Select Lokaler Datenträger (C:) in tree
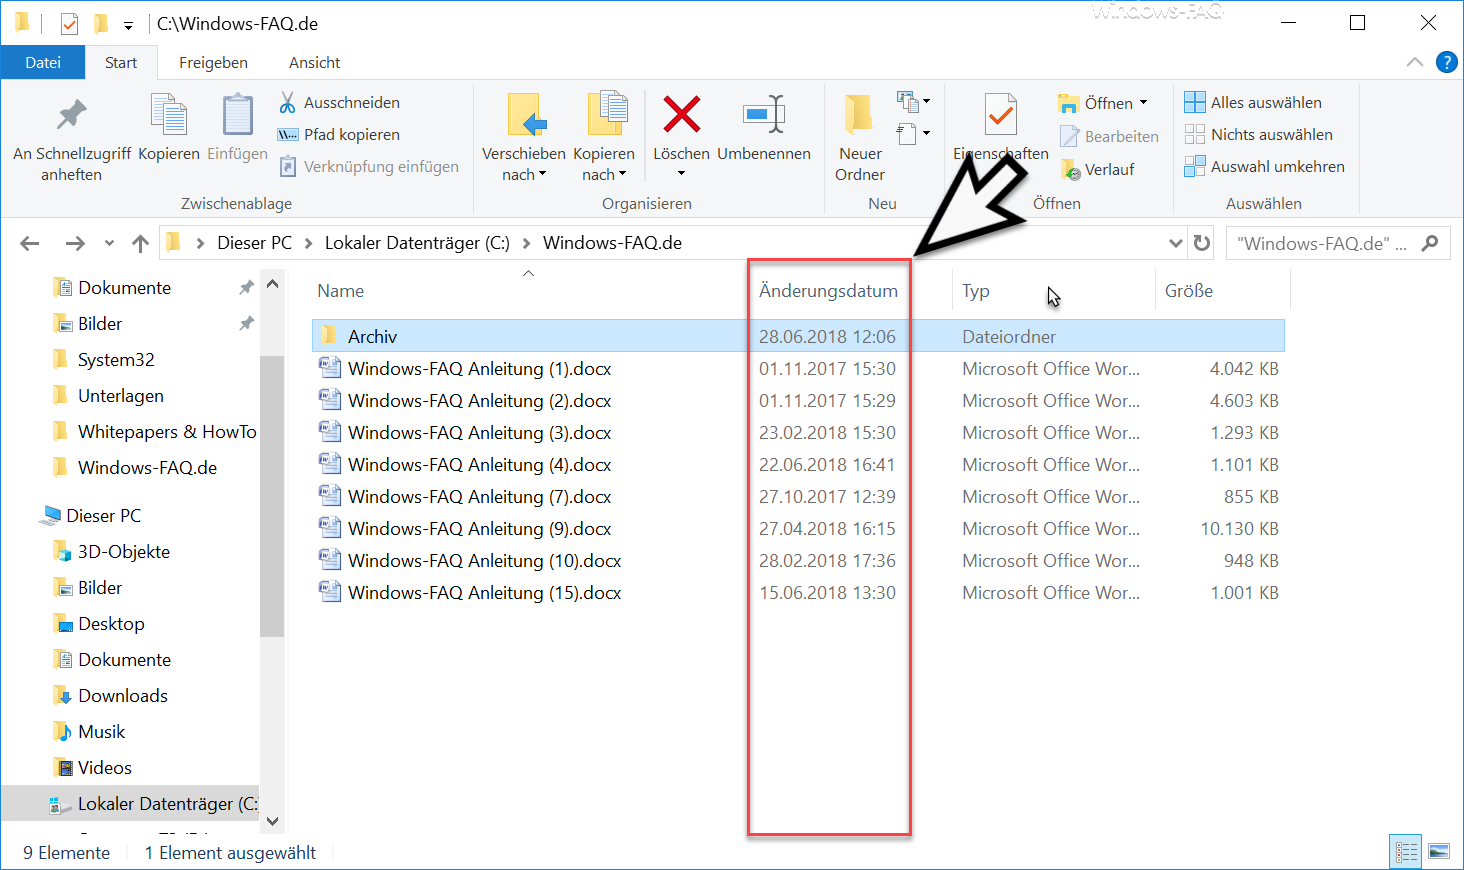Image resolution: width=1464 pixels, height=870 pixels. point(130,803)
